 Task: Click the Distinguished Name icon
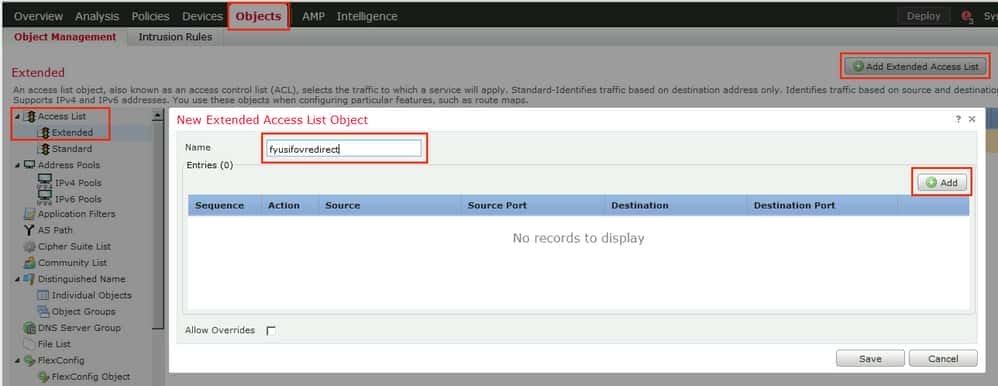point(29,279)
